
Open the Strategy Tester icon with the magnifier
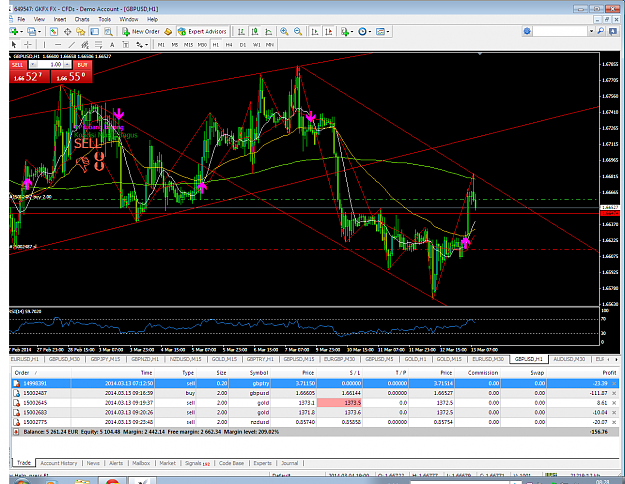pos(108,31)
